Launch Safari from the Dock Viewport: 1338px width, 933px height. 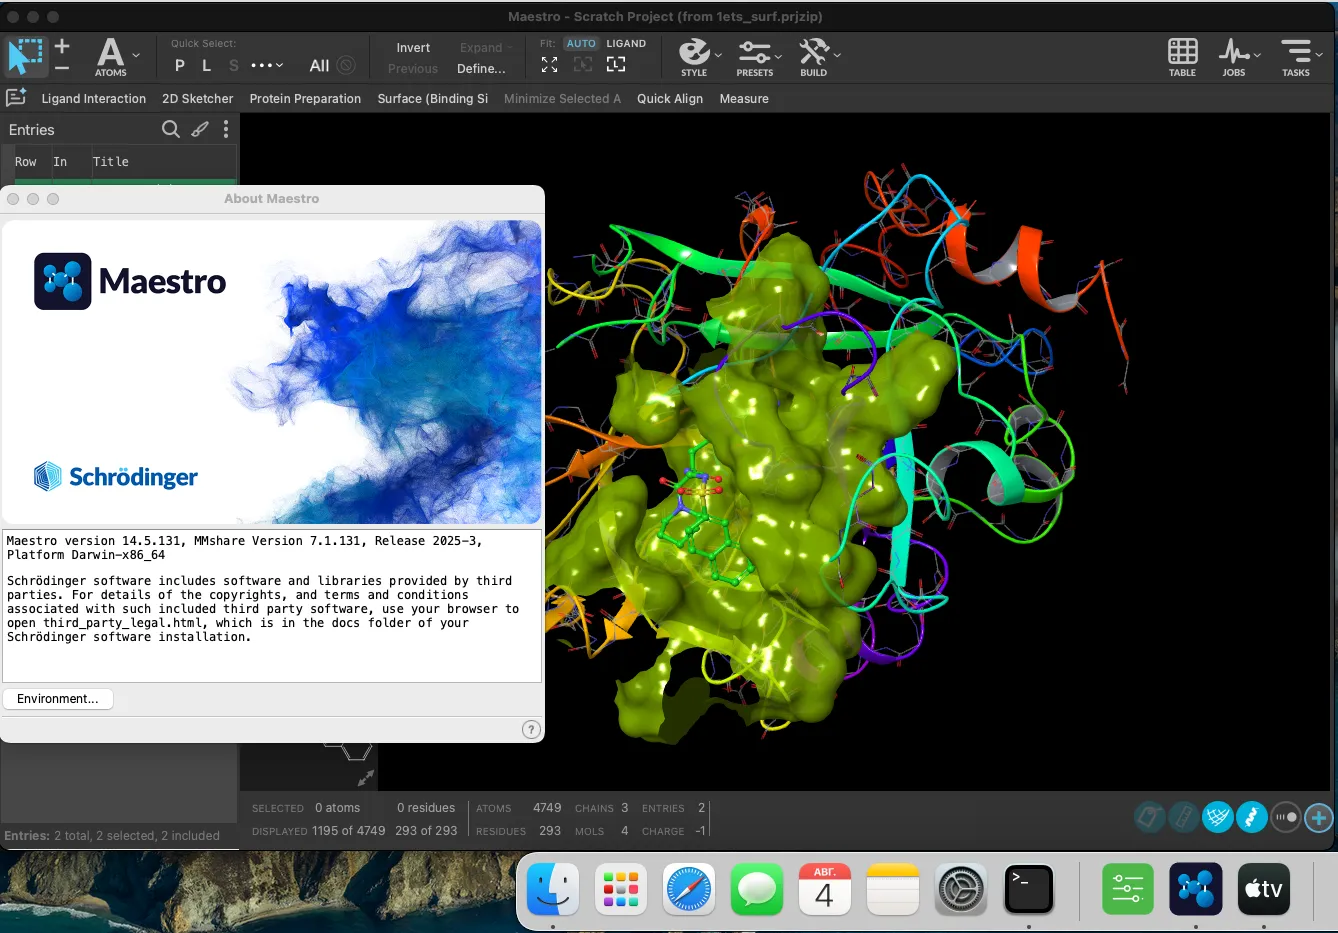pos(689,889)
